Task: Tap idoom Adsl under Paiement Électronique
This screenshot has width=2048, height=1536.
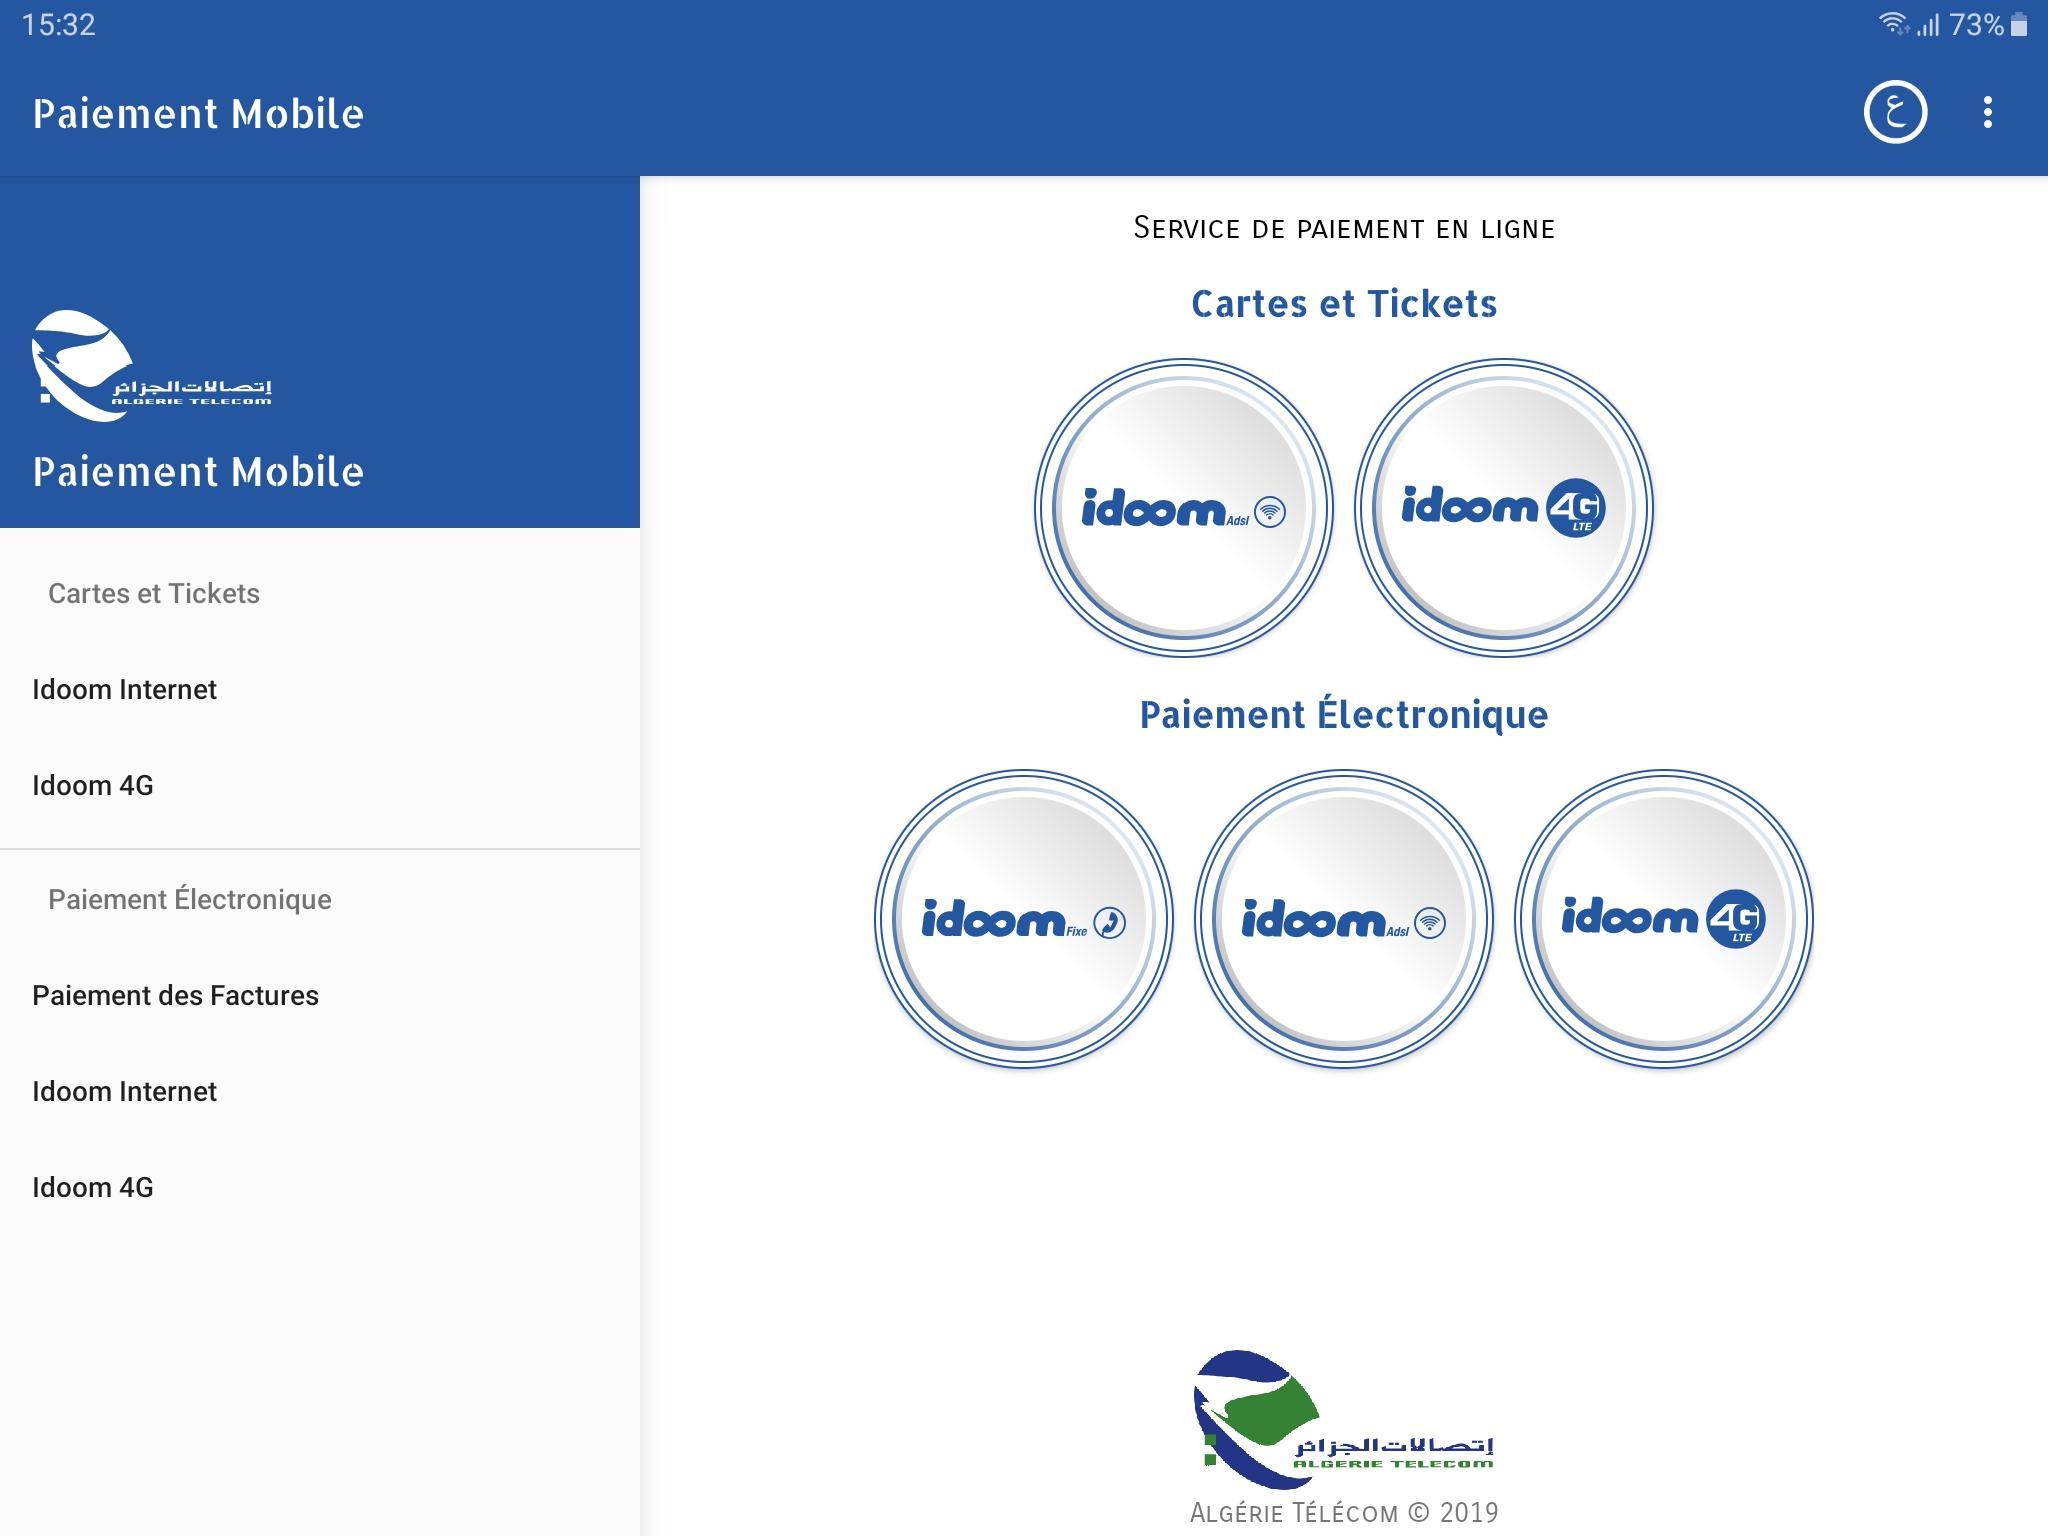Action: click(1344, 919)
